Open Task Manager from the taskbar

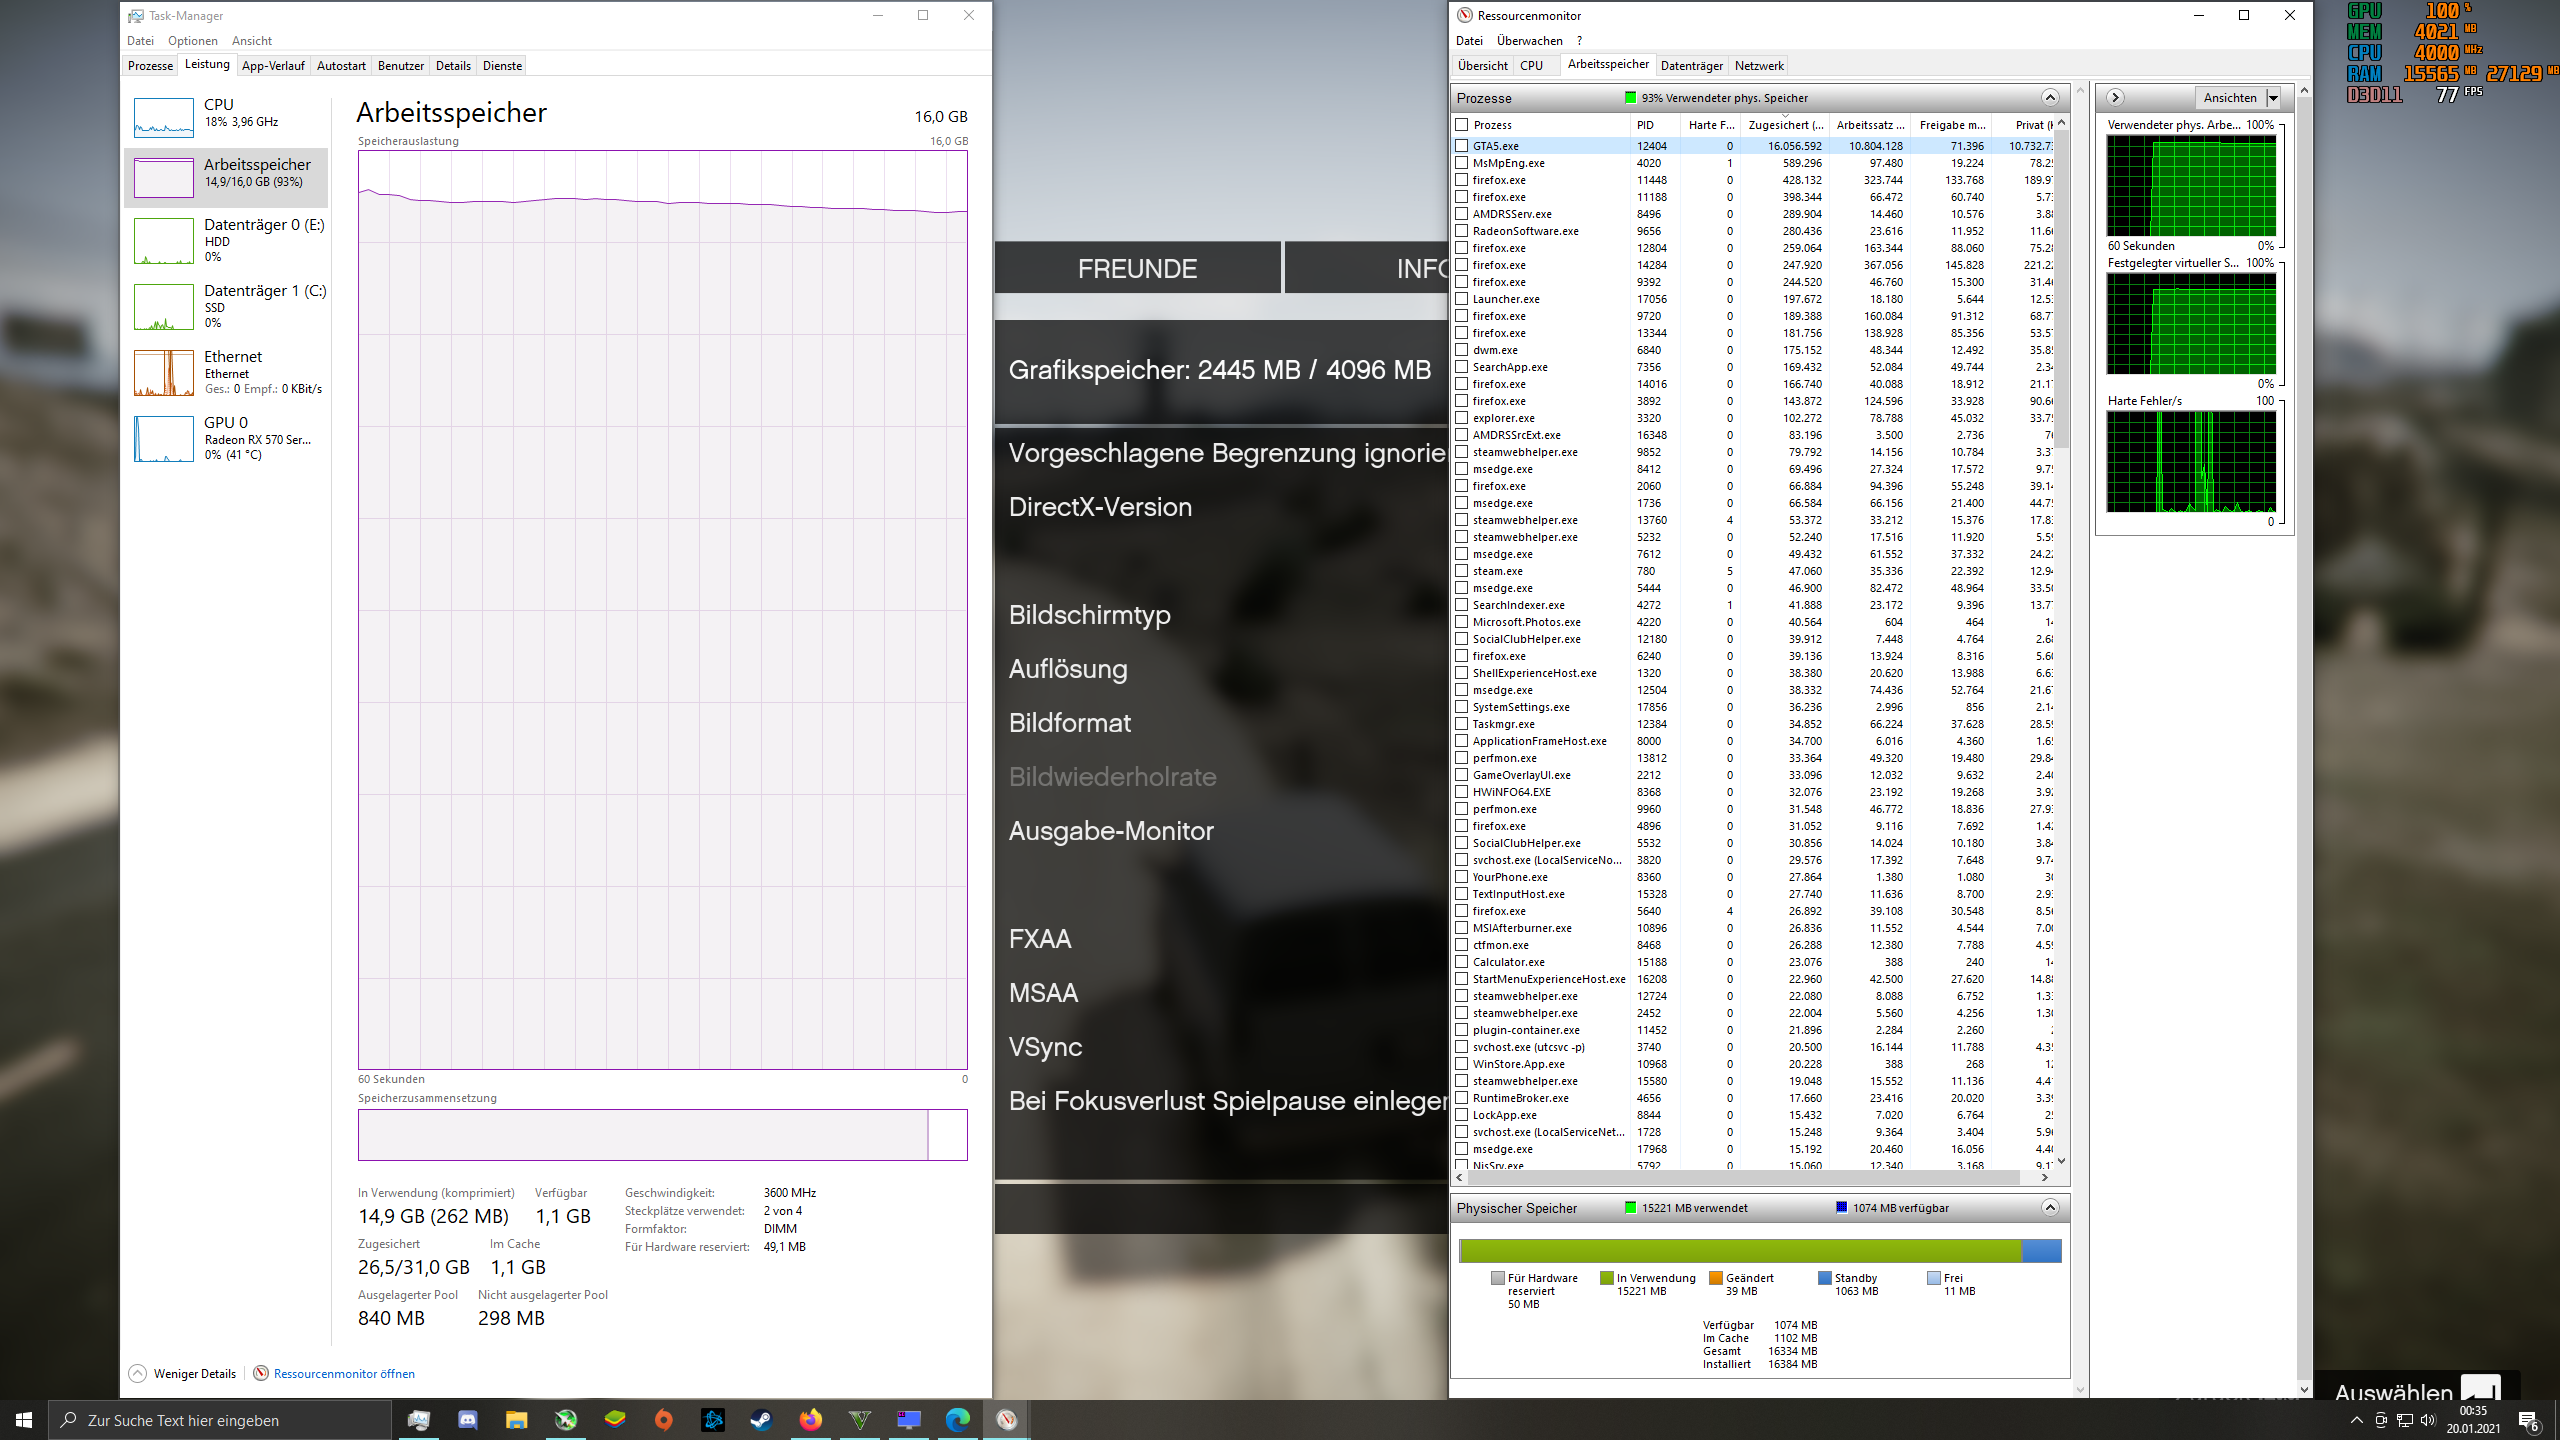418,1420
